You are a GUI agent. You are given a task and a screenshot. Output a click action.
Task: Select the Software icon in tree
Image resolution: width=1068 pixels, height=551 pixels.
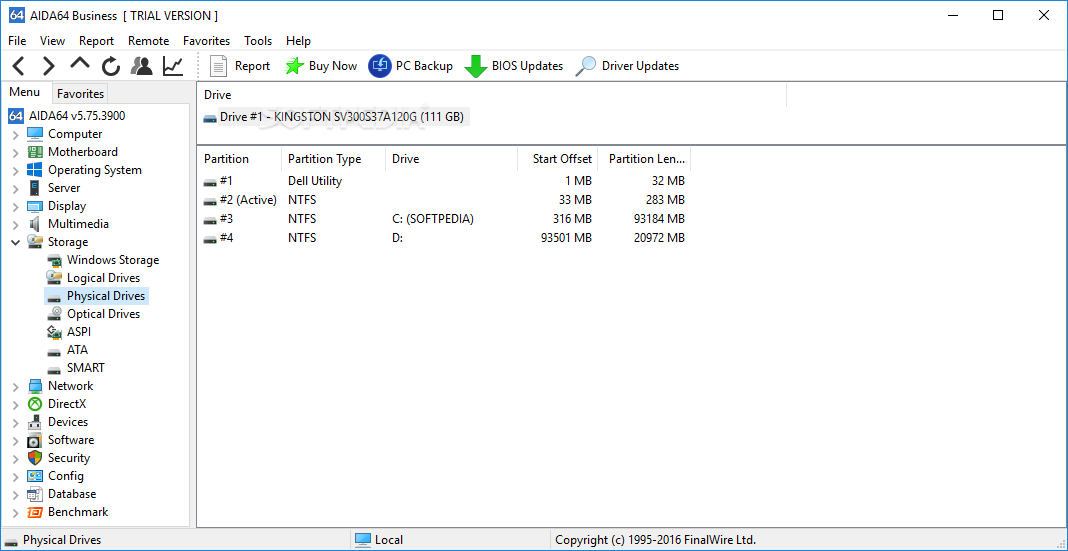tap(35, 440)
